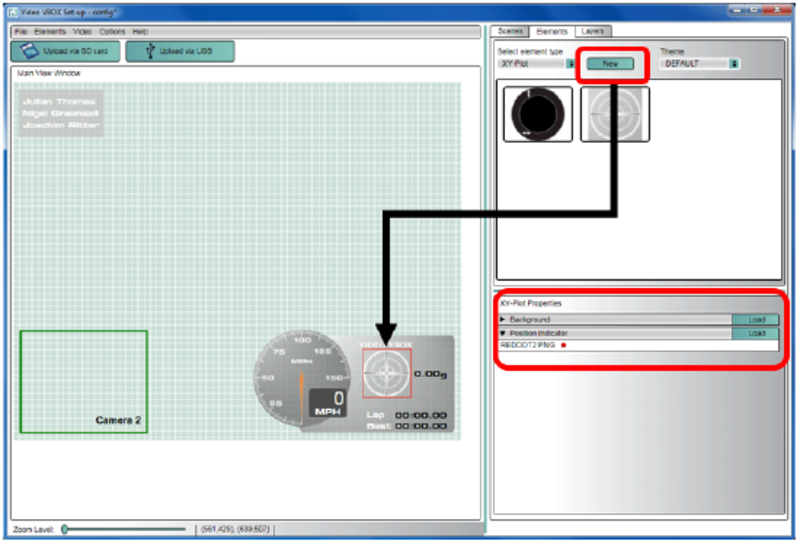This screenshot has width=800, height=544.
Task: Click Load button for Position Indicator
Action: 755,332
